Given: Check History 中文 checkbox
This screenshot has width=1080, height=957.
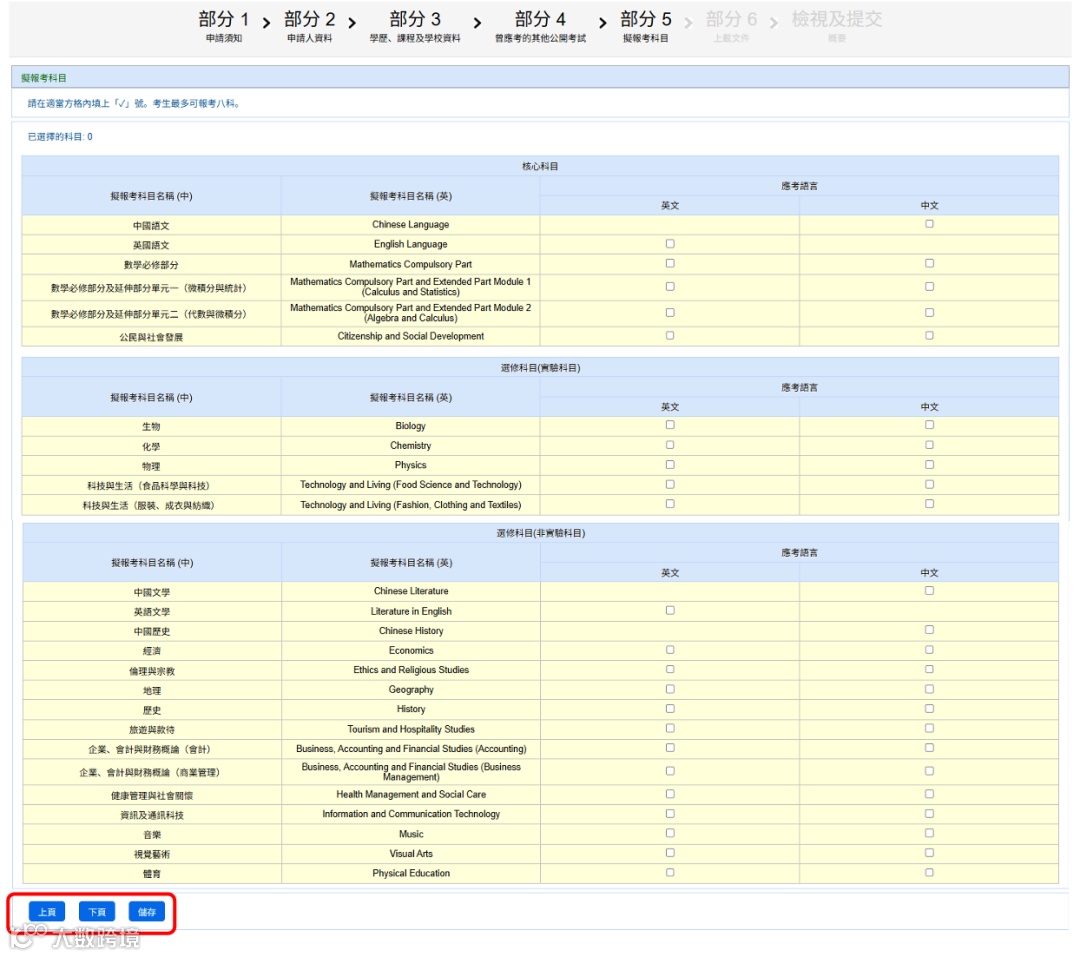Looking at the screenshot, I should click(929, 708).
